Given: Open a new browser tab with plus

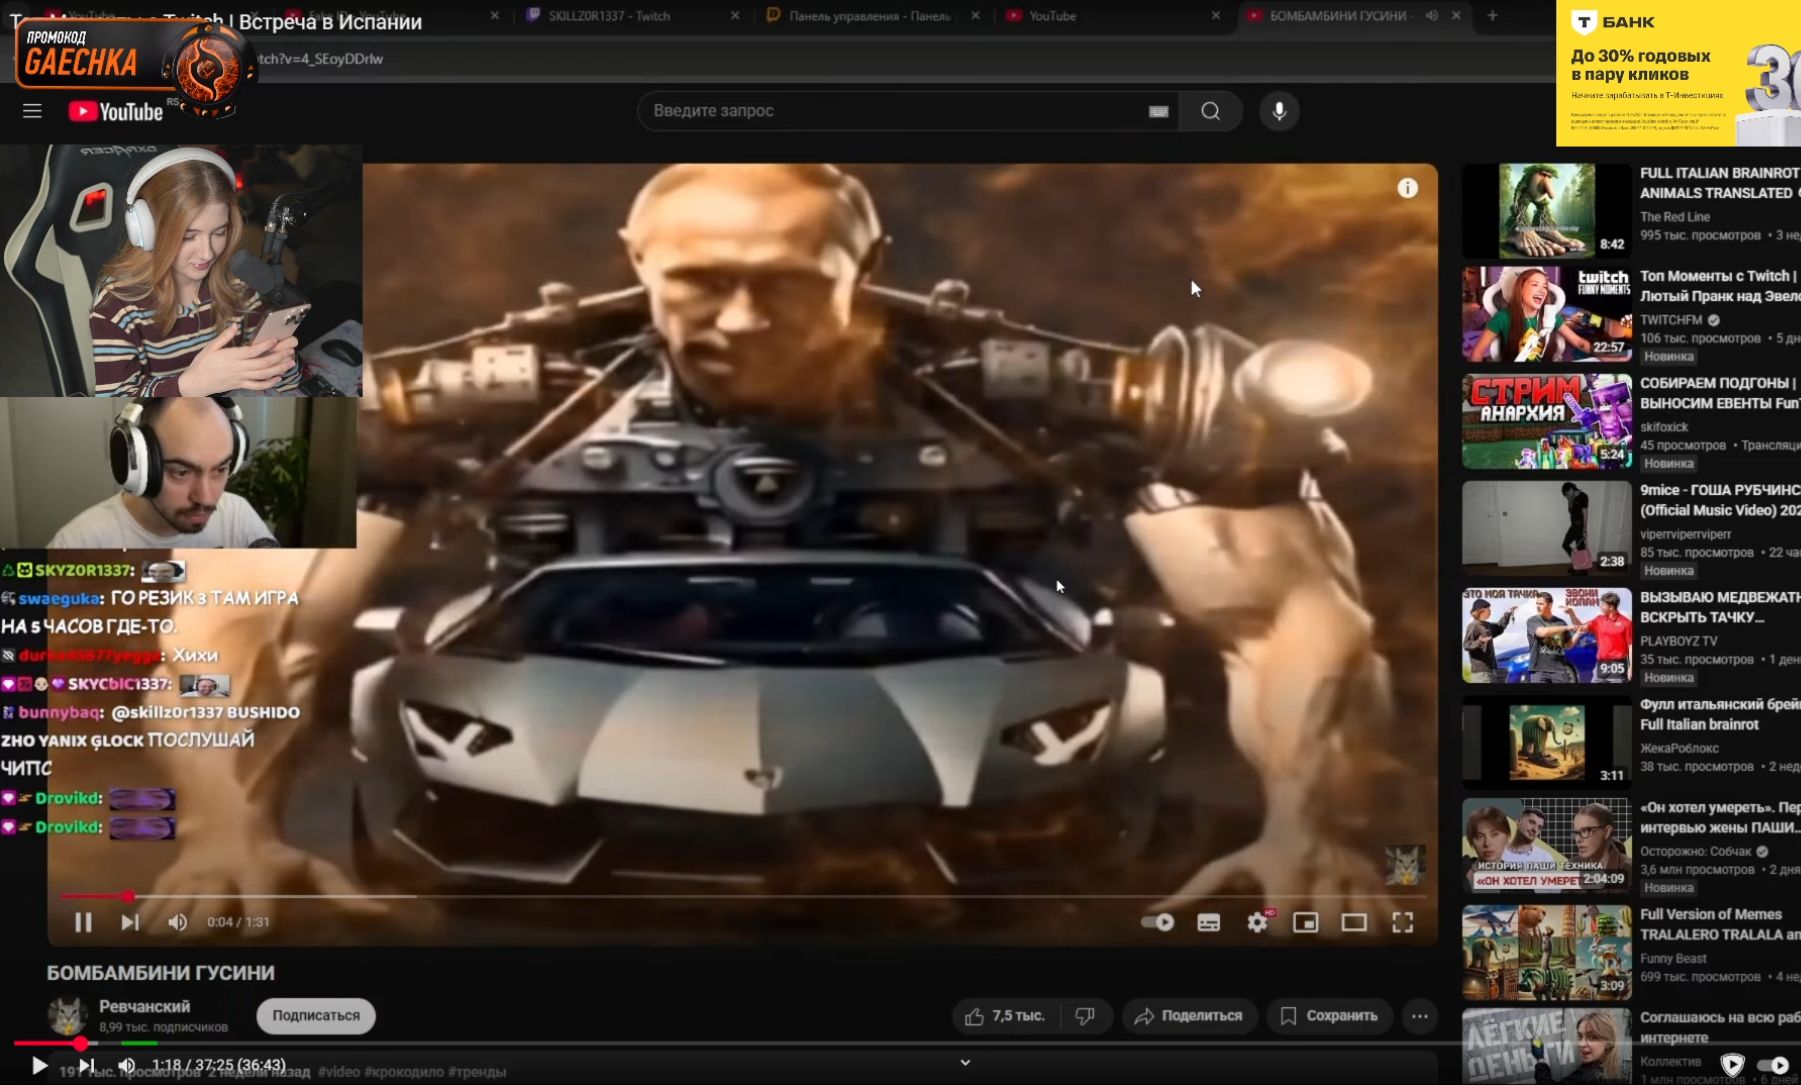Looking at the screenshot, I should (1492, 16).
